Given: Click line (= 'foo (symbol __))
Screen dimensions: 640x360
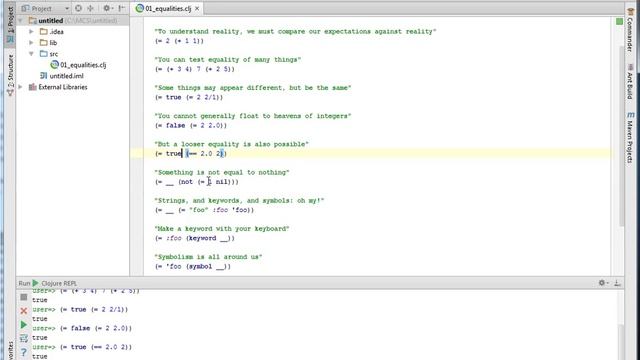Looking at the screenshot, I should tap(193, 266).
